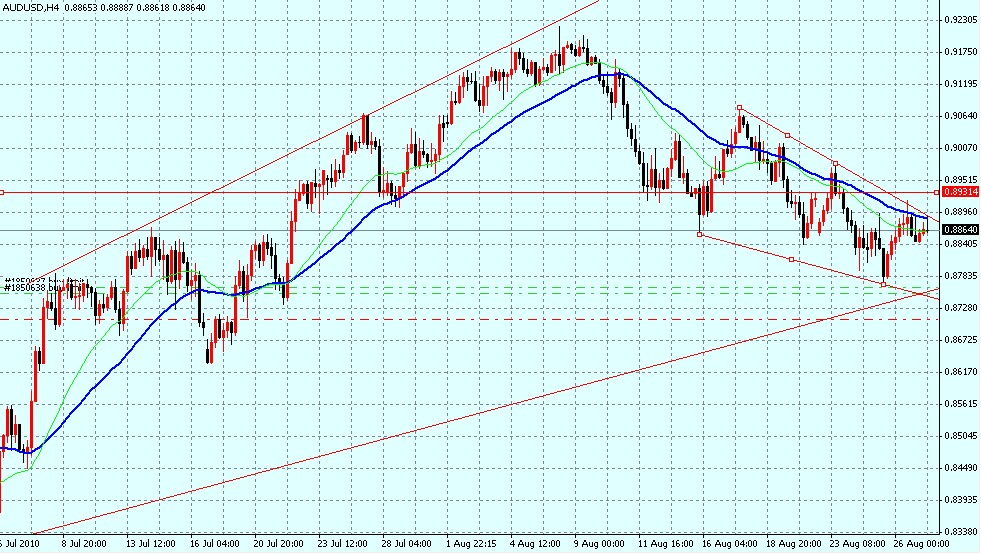This screenshot has width=981, height=554.
Task: Click the 16 Aug 04:00 time axis label
Action: coord(729,544)
